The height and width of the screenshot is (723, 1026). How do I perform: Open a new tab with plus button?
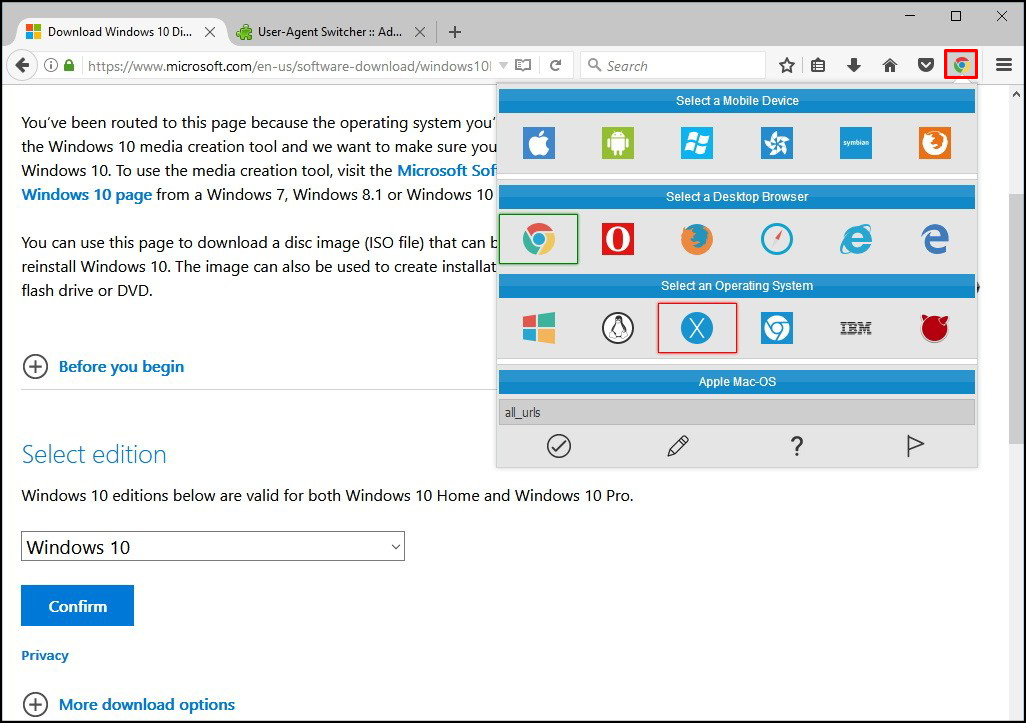pos(455,31)
